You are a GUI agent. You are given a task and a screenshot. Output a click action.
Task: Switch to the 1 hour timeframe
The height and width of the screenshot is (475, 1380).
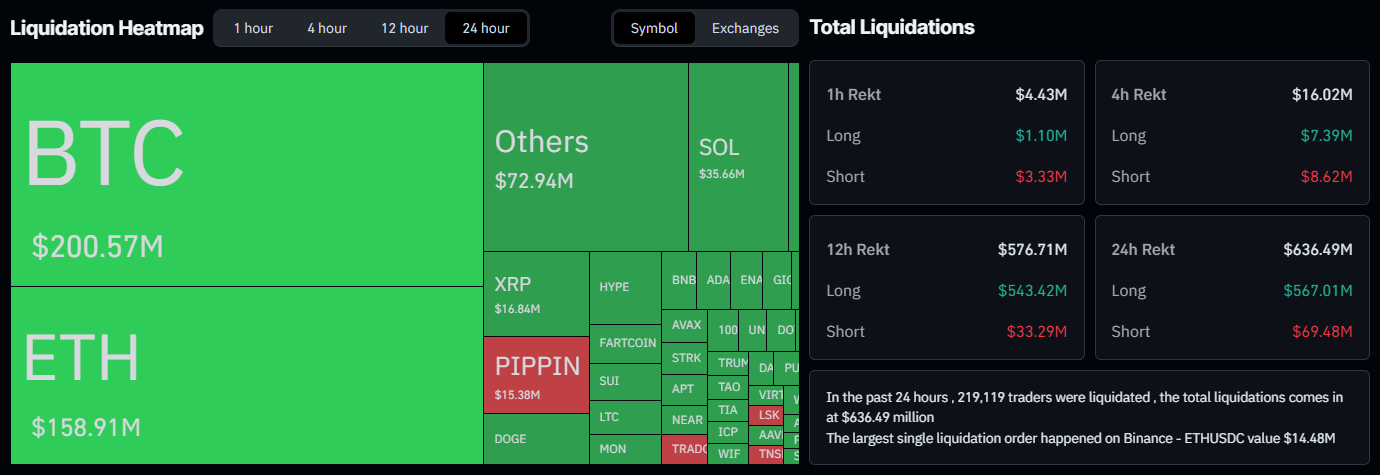pyautogui.click(x=253, y=28)
